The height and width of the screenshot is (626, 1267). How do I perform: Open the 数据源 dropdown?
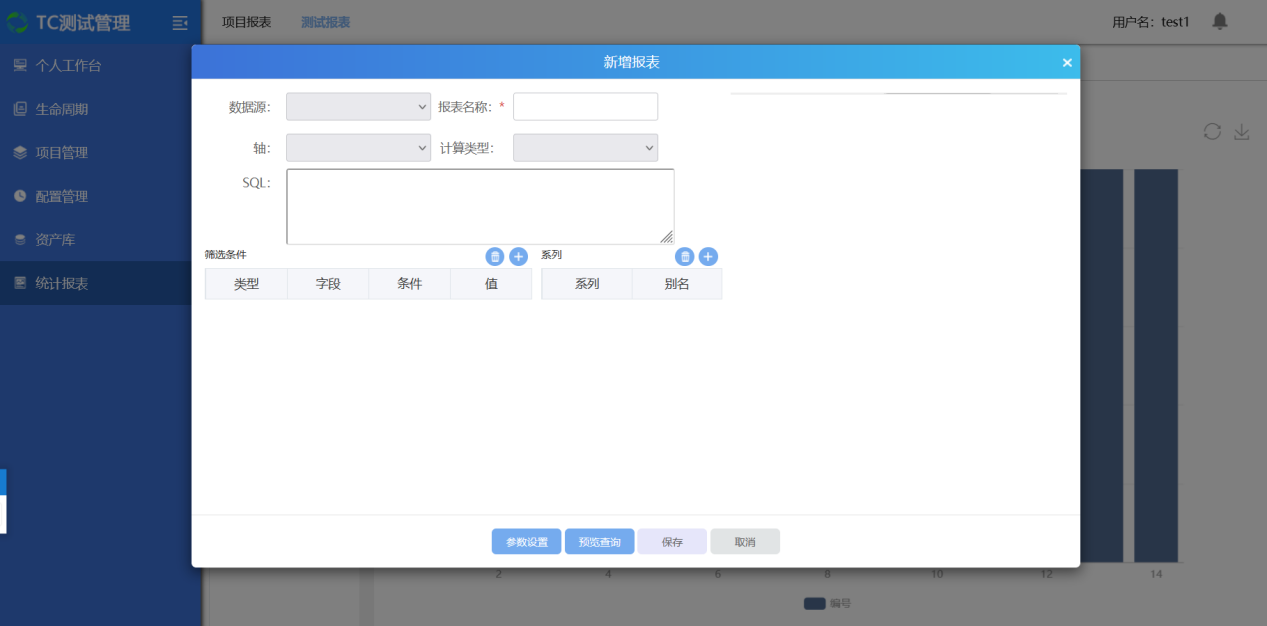tap(358, 107)
